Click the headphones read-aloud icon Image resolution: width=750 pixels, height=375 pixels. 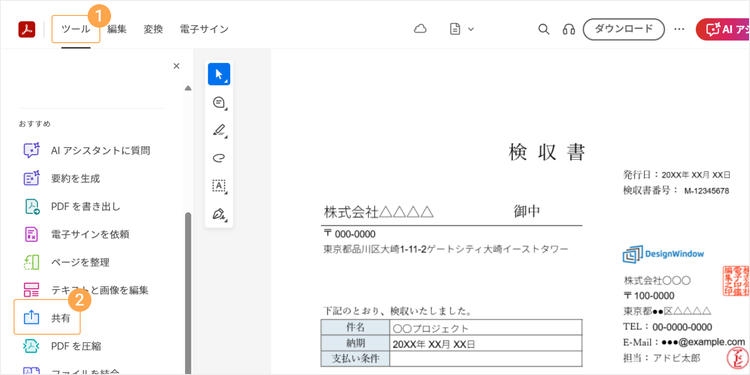(569, 29)
